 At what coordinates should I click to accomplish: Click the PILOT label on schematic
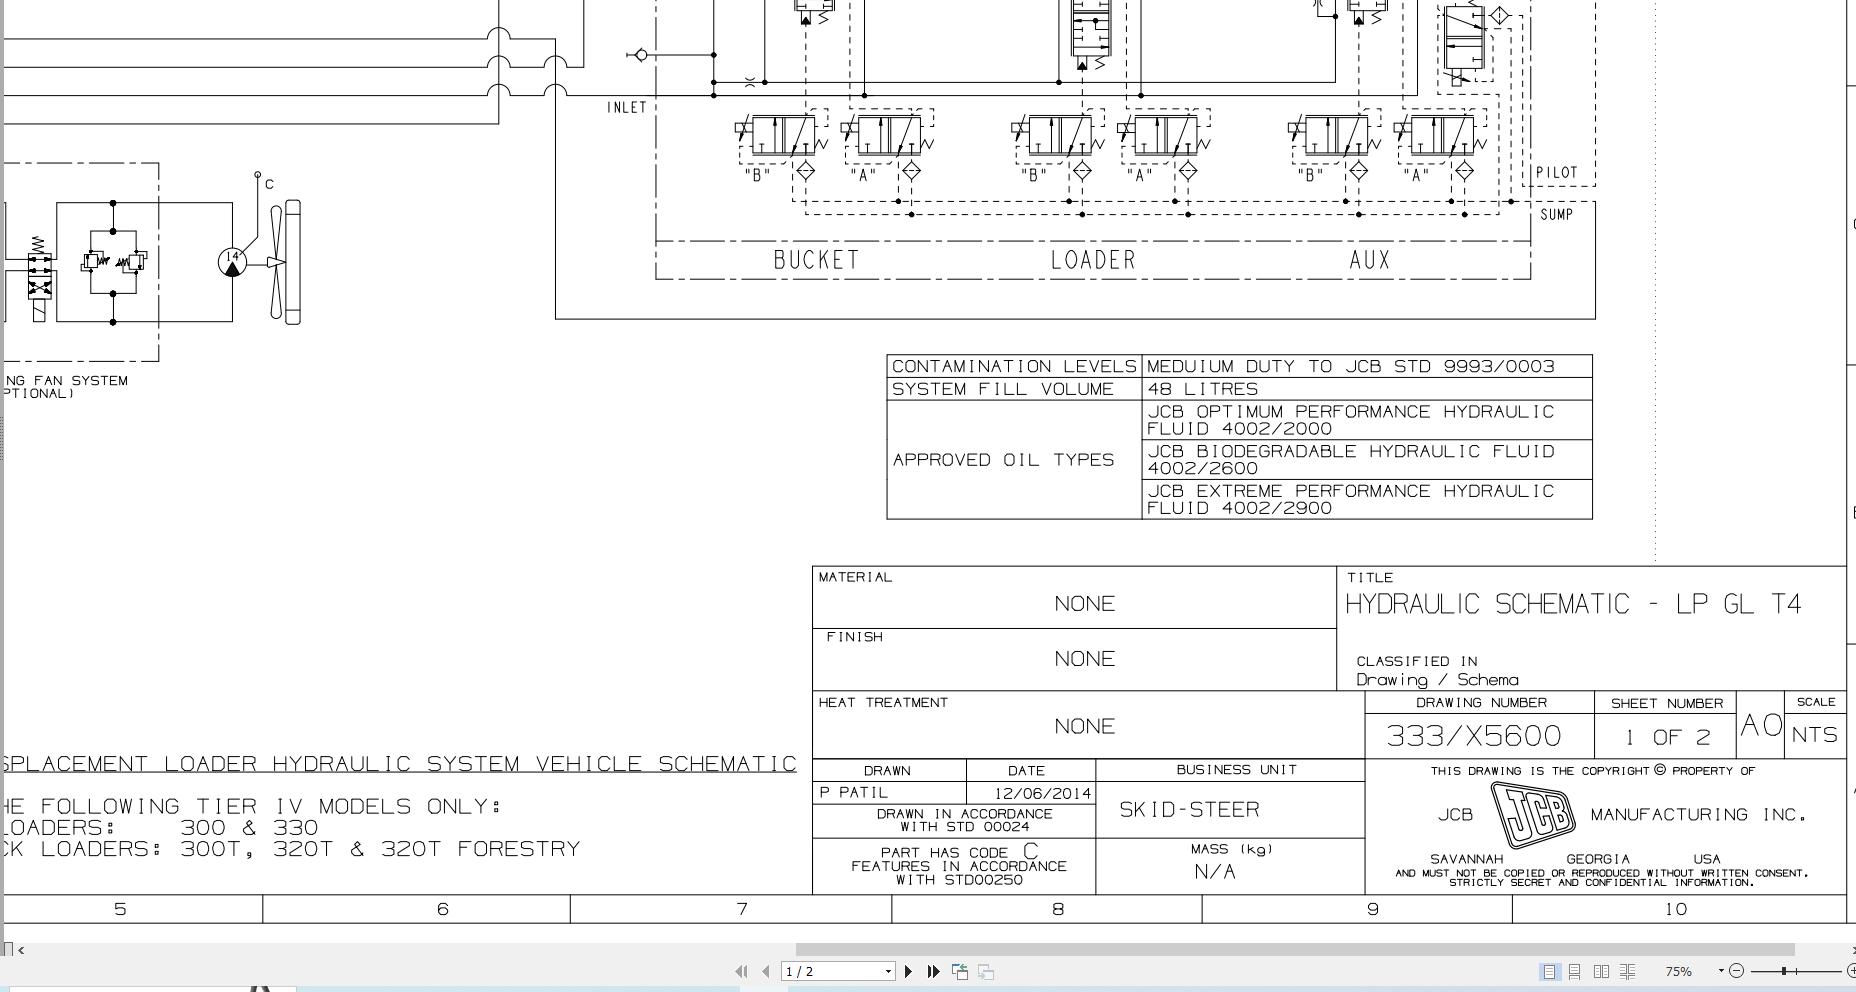pos(1557,173)
